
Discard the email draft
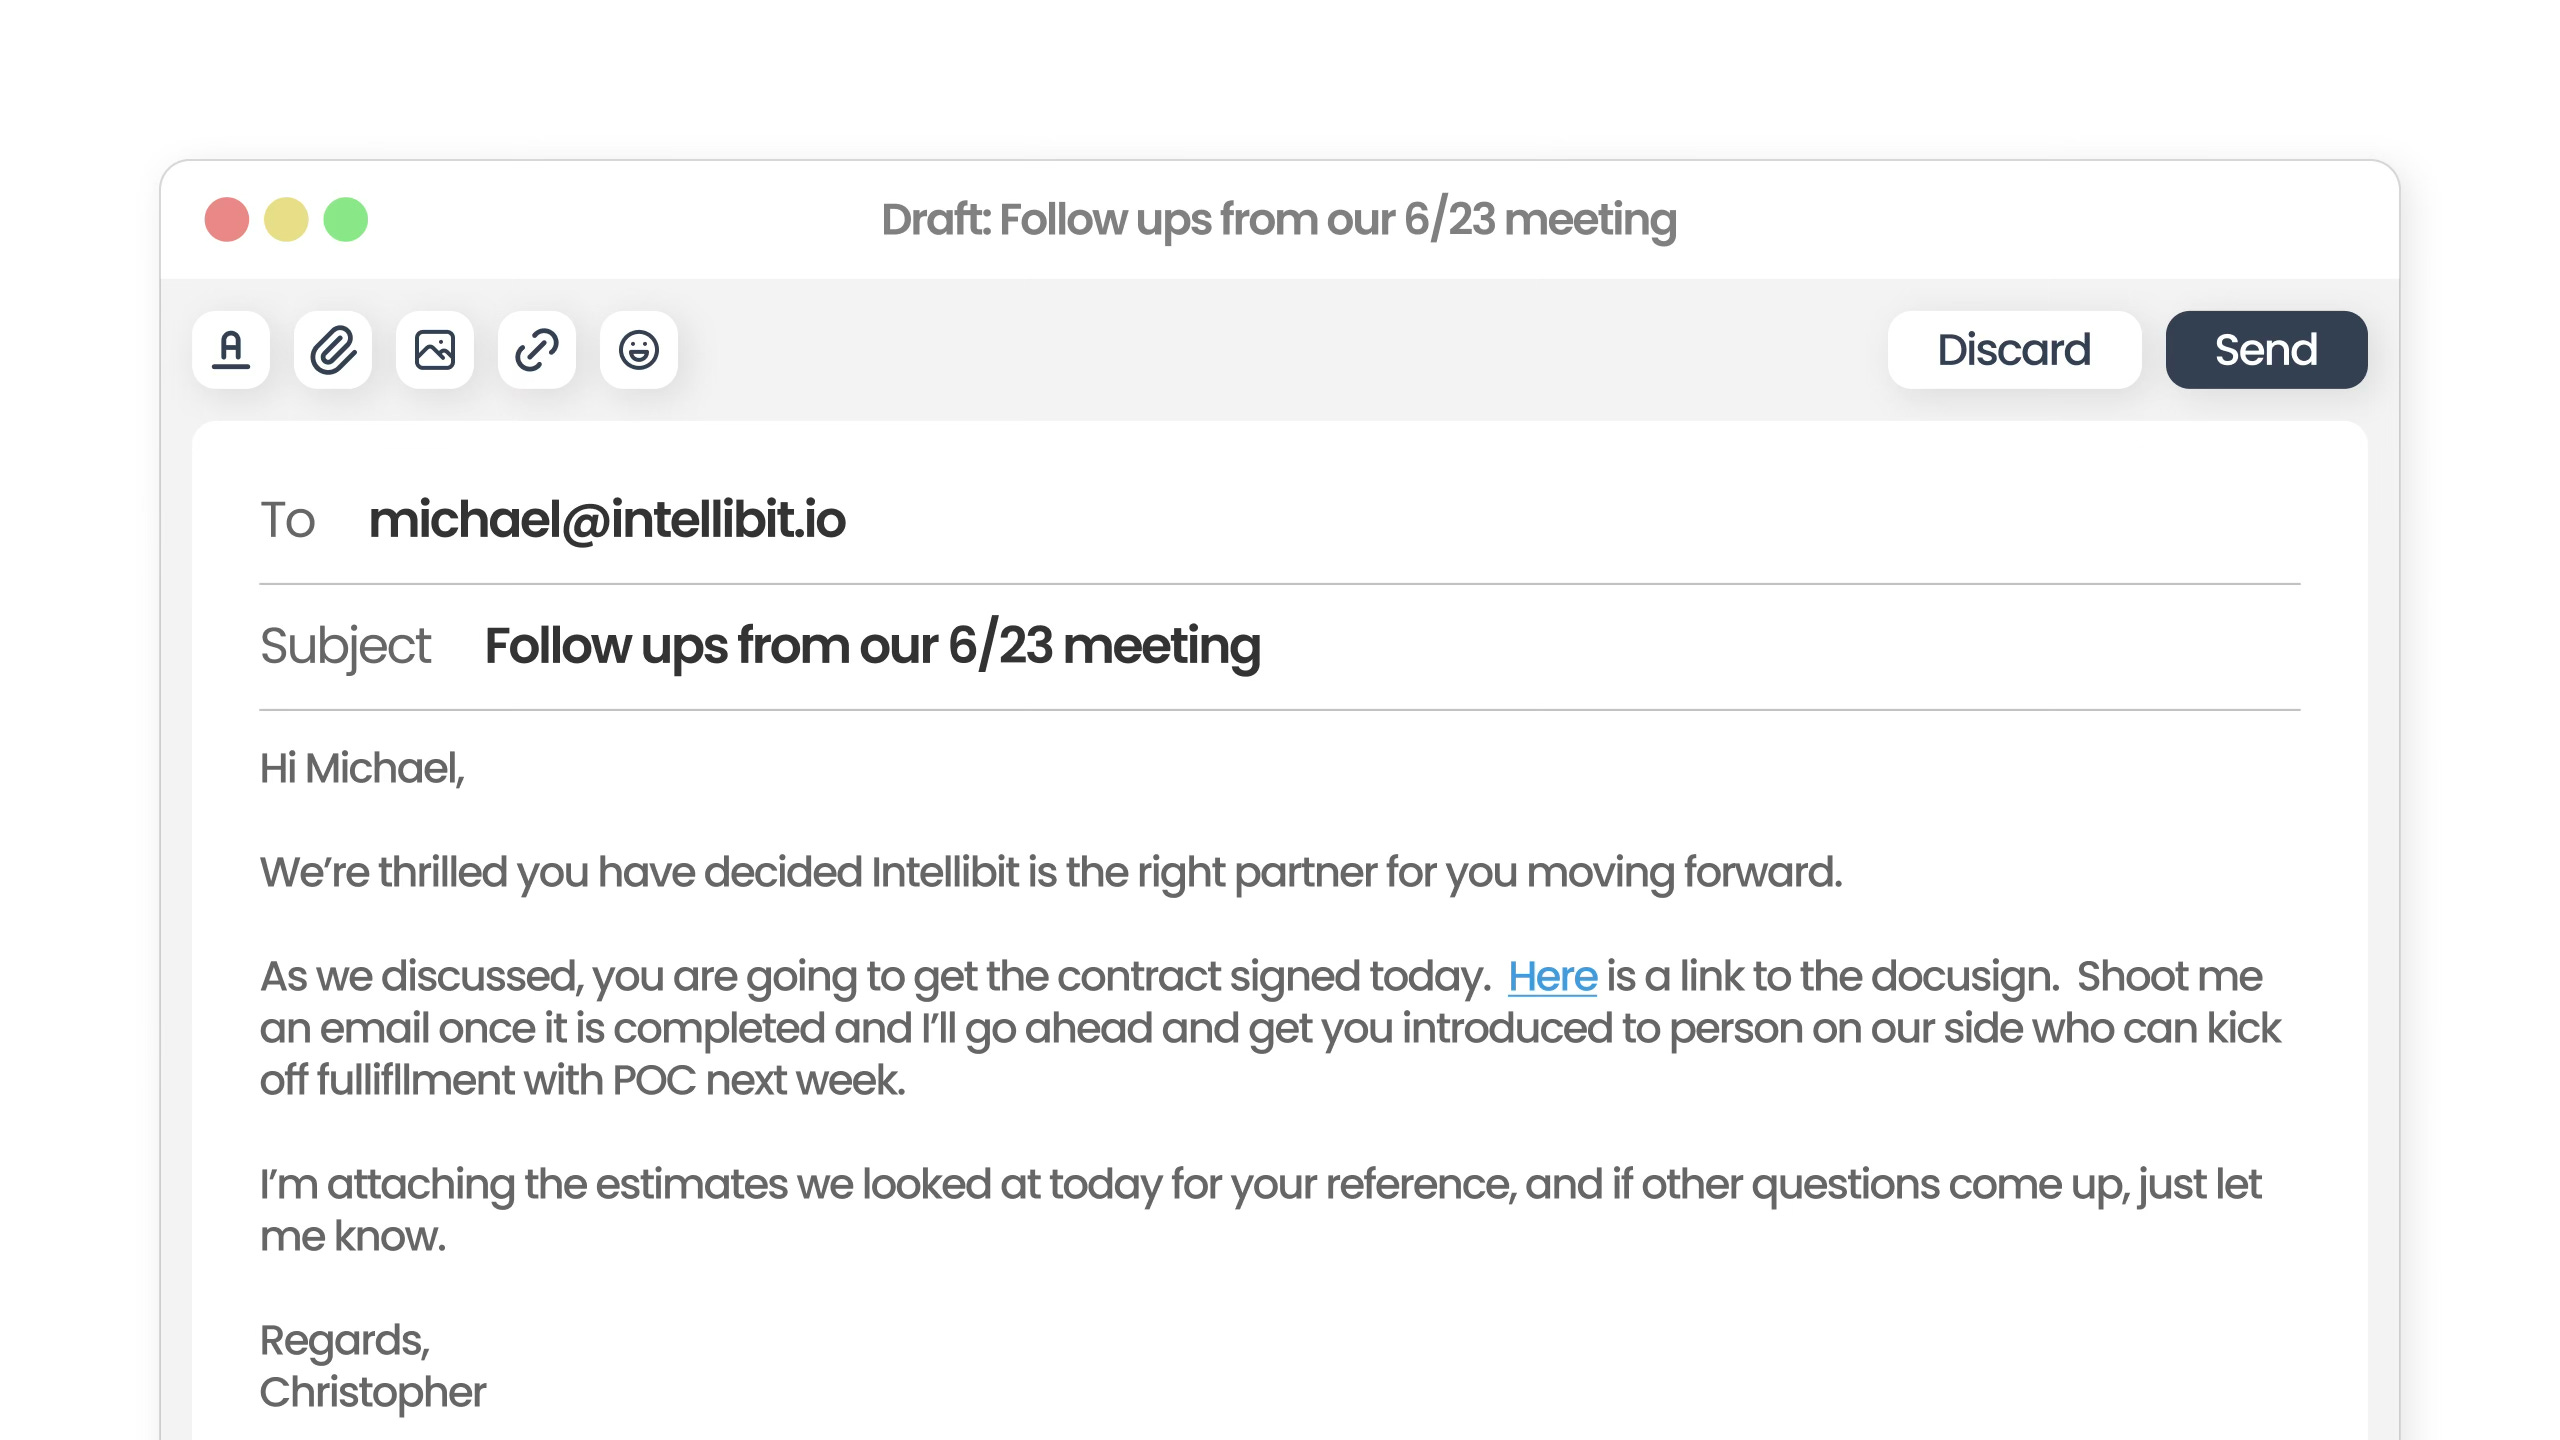pyautogui.click(x=2014, y=350)
